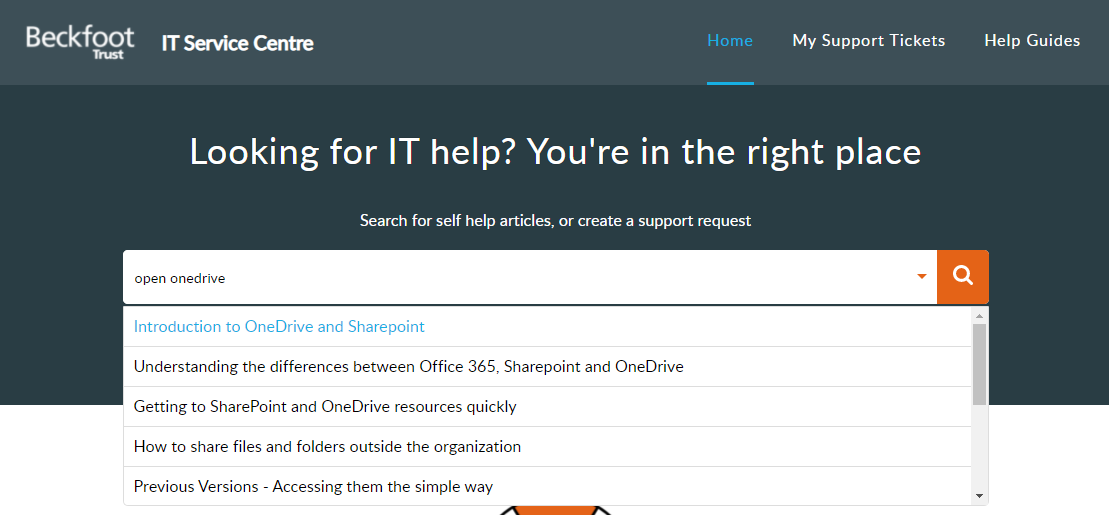Click the Beckfoot Trust logo
The image size is (1109, 515).
click(80, 42)
